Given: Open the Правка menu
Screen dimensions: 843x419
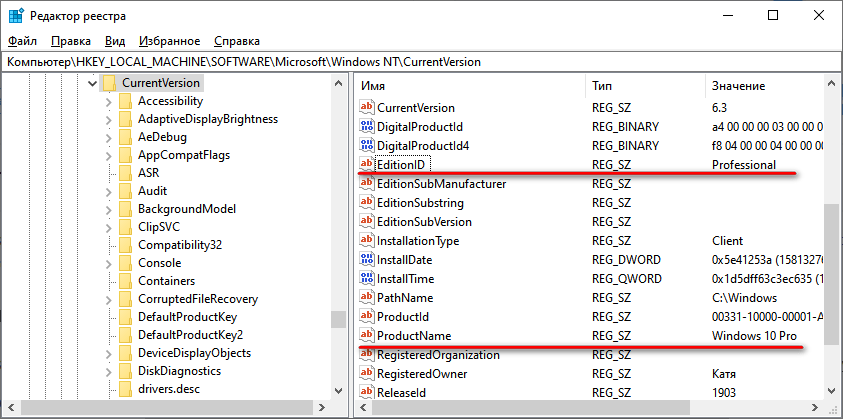Looking at the screenshot, I should [x=71, y=41].
